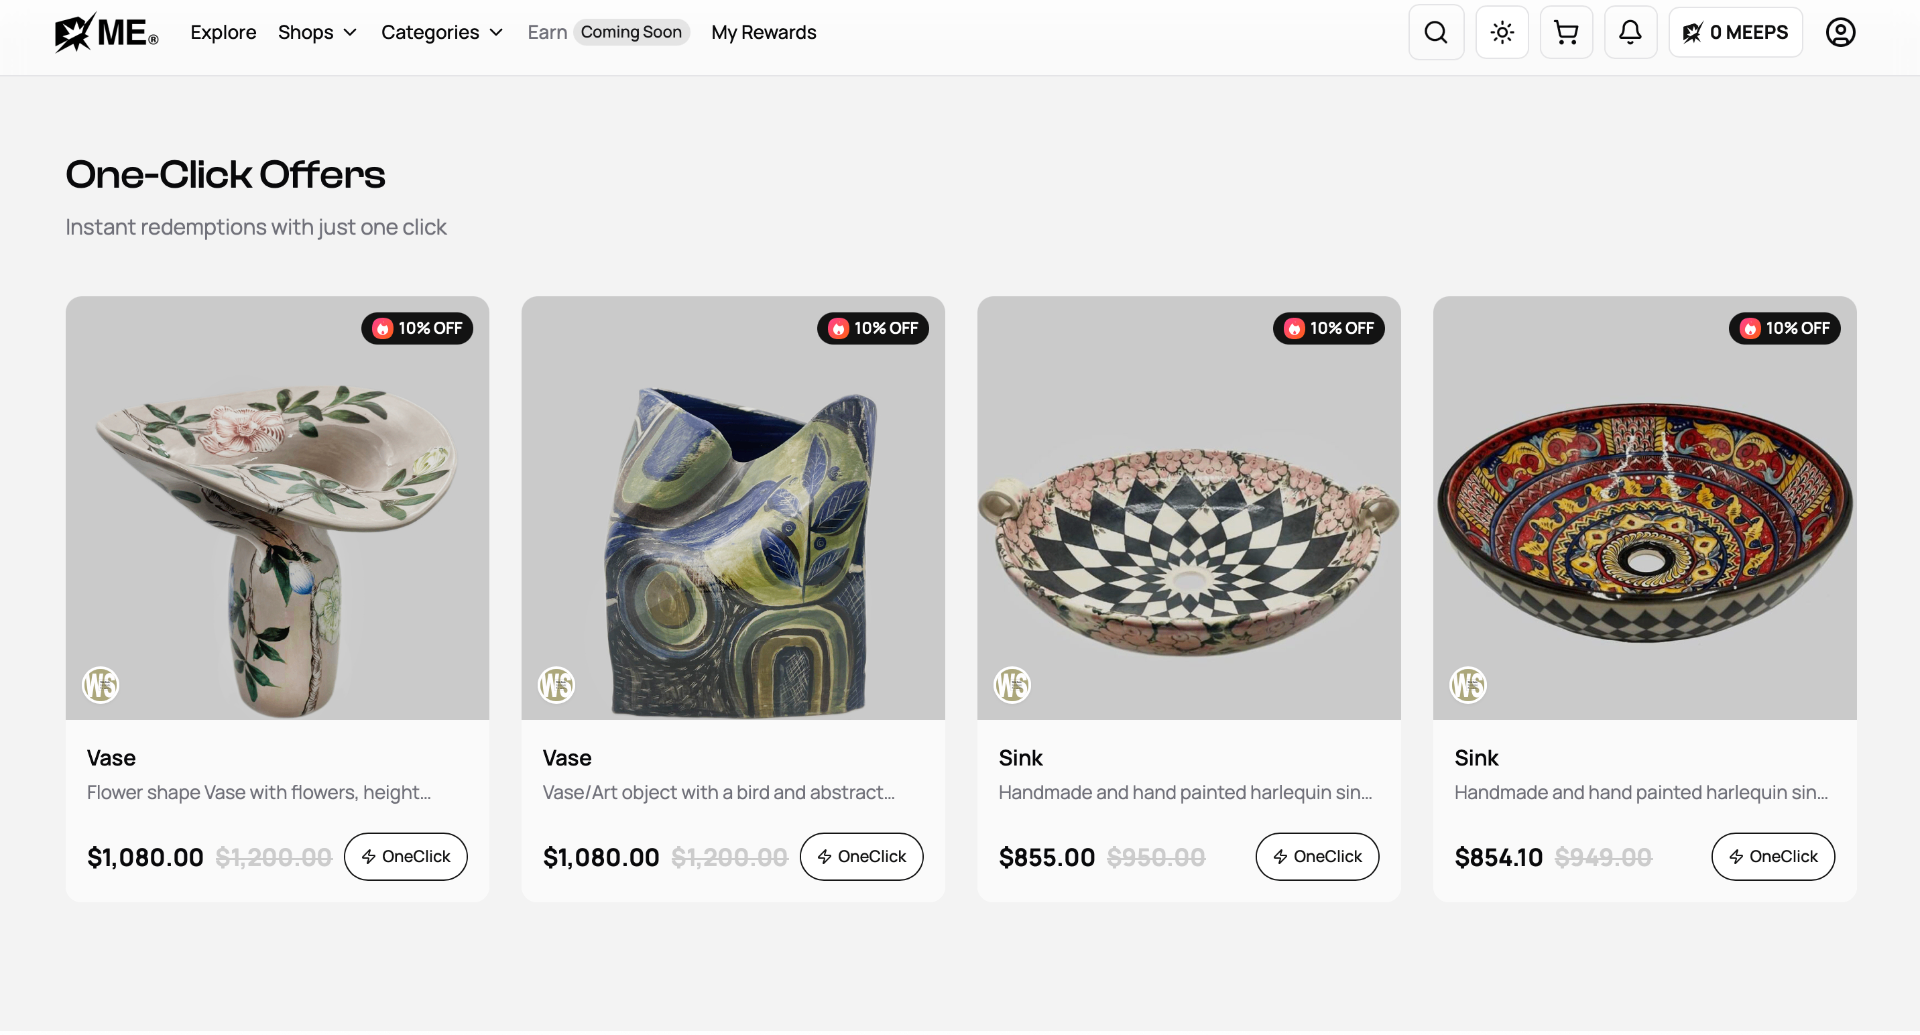Open the shop avatar on the first Vase
1920x1035 pixels.
coord(99,685)
